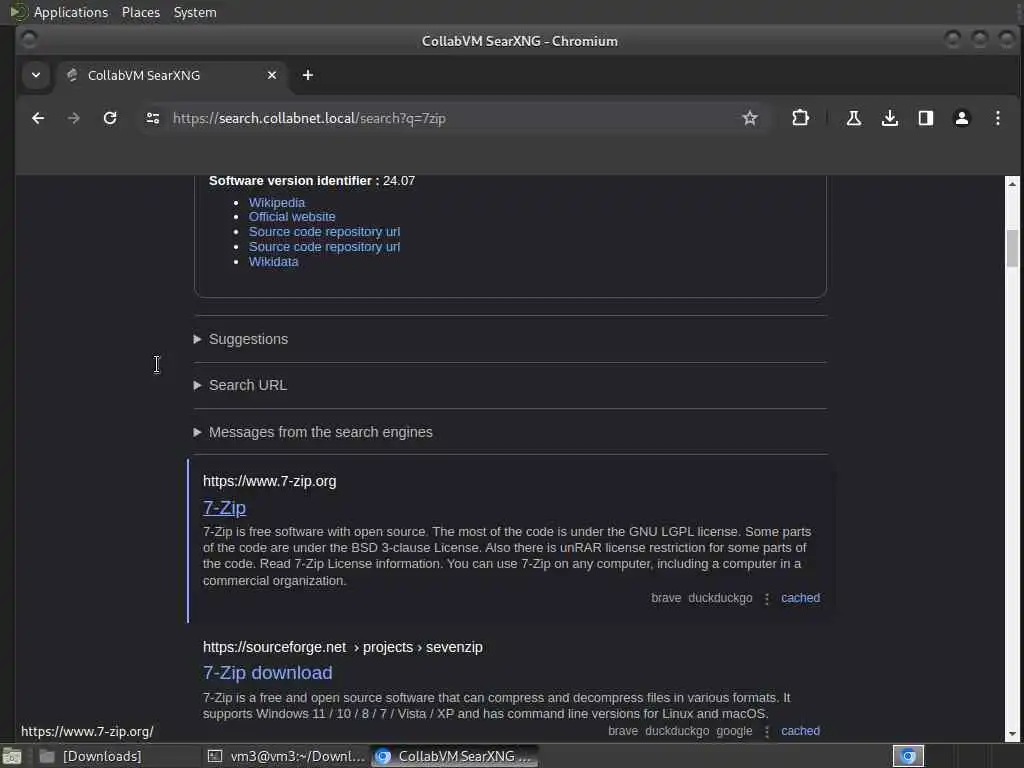Click the show desktop icon in taskbar
This screenshot has height=768, width=1024.
click(x=12, y=756)
